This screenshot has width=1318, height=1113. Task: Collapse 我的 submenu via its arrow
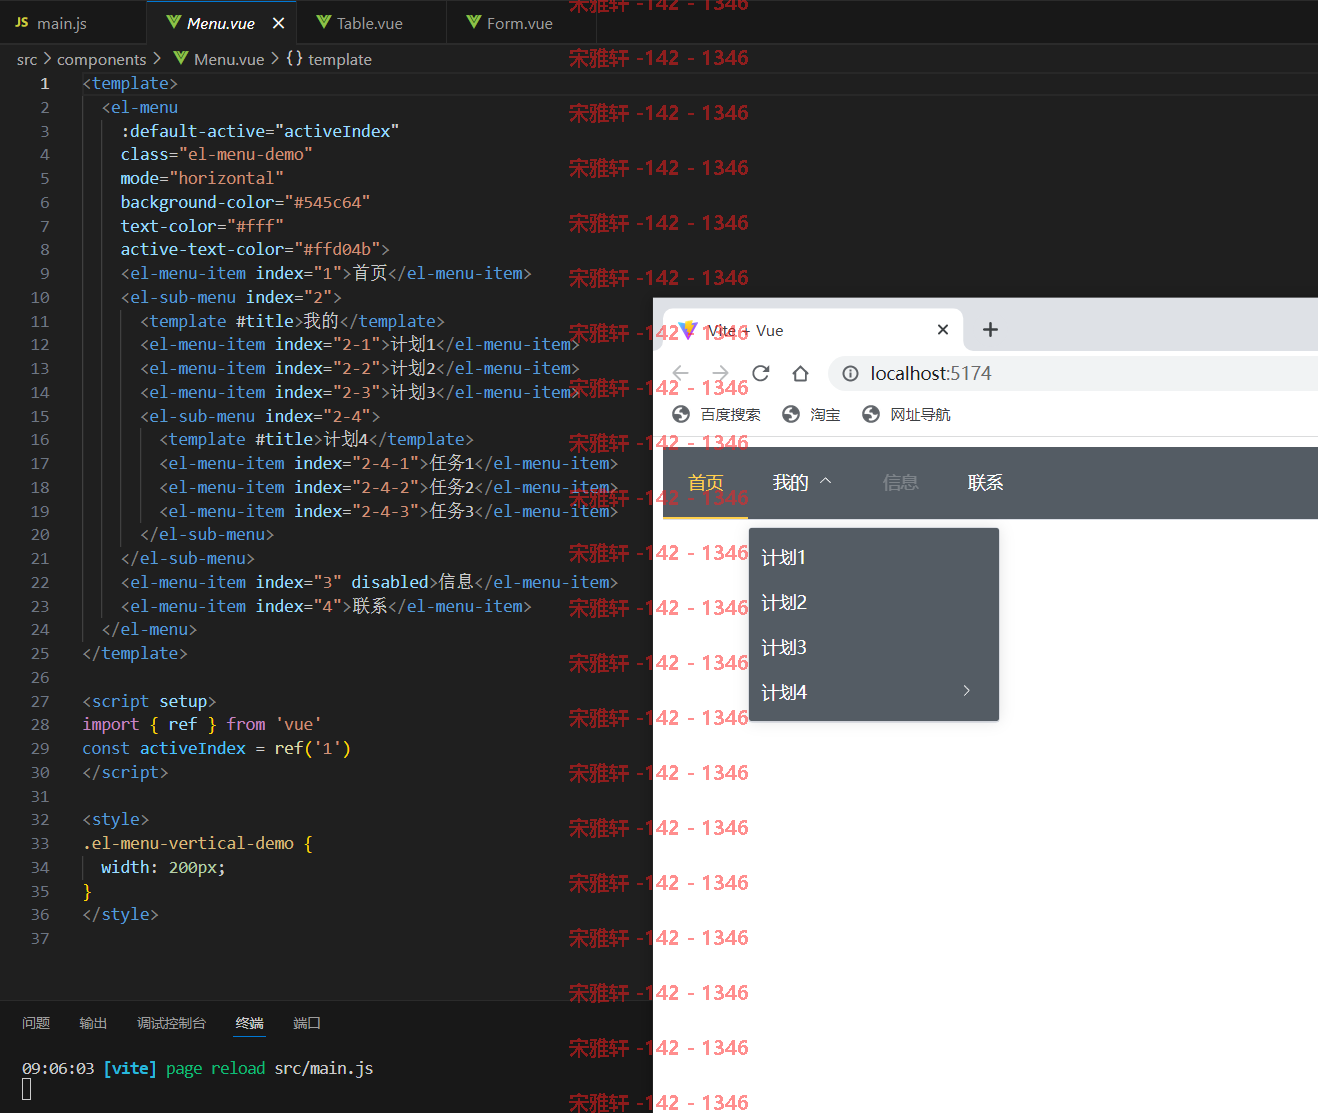826,481
